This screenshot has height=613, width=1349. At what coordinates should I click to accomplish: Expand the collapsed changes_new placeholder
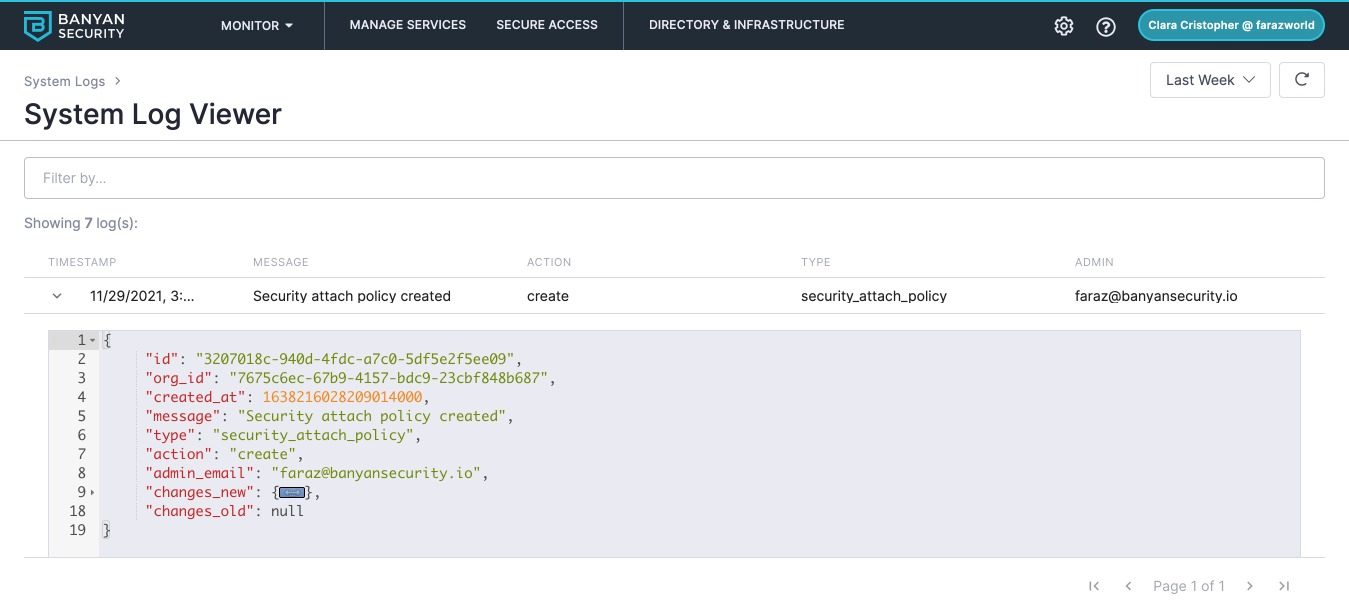[x=292, y=492]
